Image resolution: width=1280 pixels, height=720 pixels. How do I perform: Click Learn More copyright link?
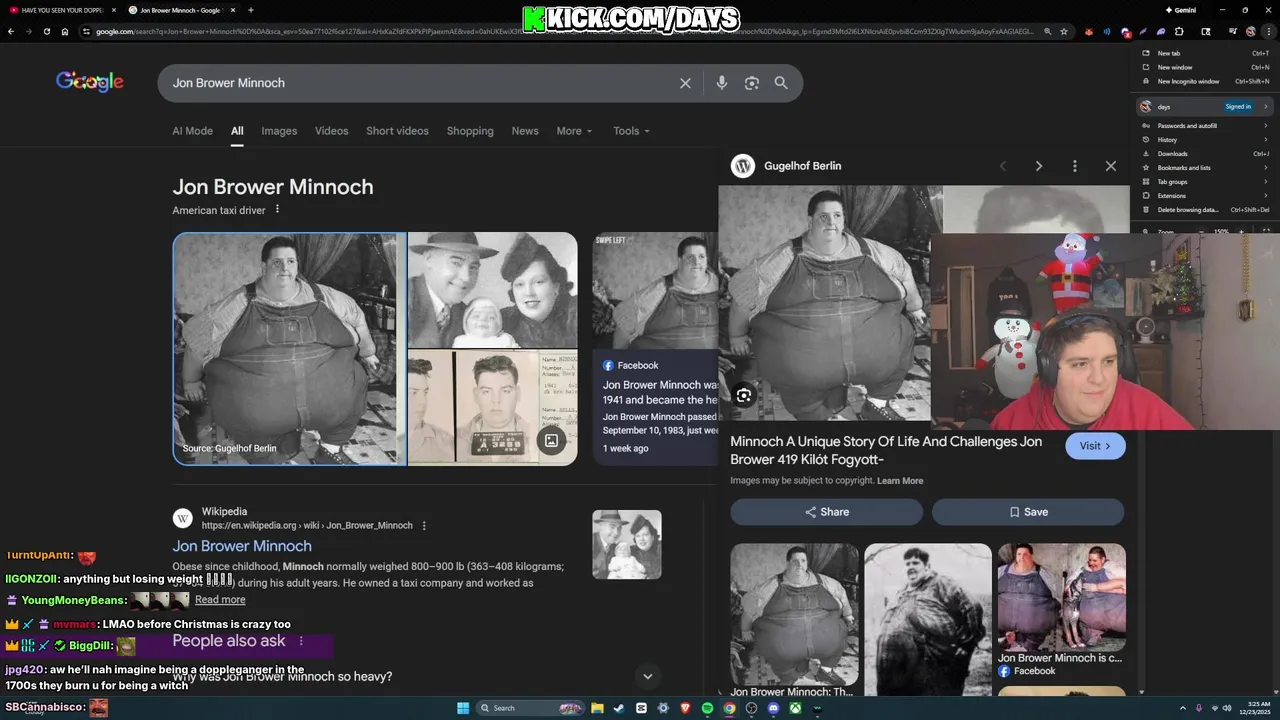pos(900,481)
